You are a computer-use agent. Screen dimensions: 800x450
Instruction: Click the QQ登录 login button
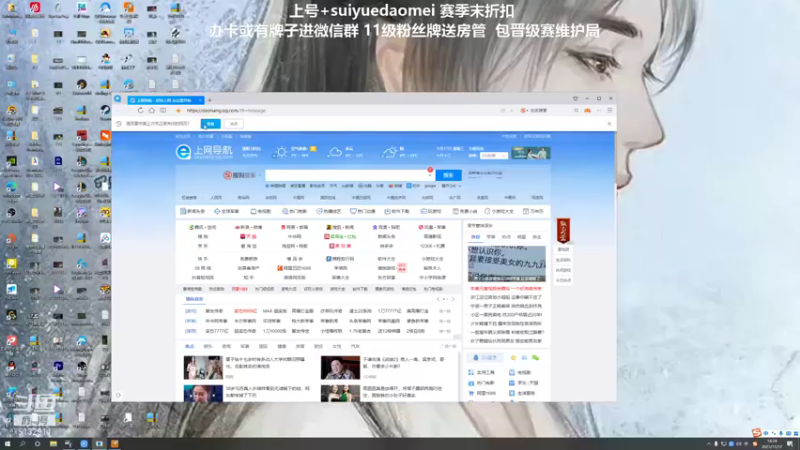(x=485, y=358)
